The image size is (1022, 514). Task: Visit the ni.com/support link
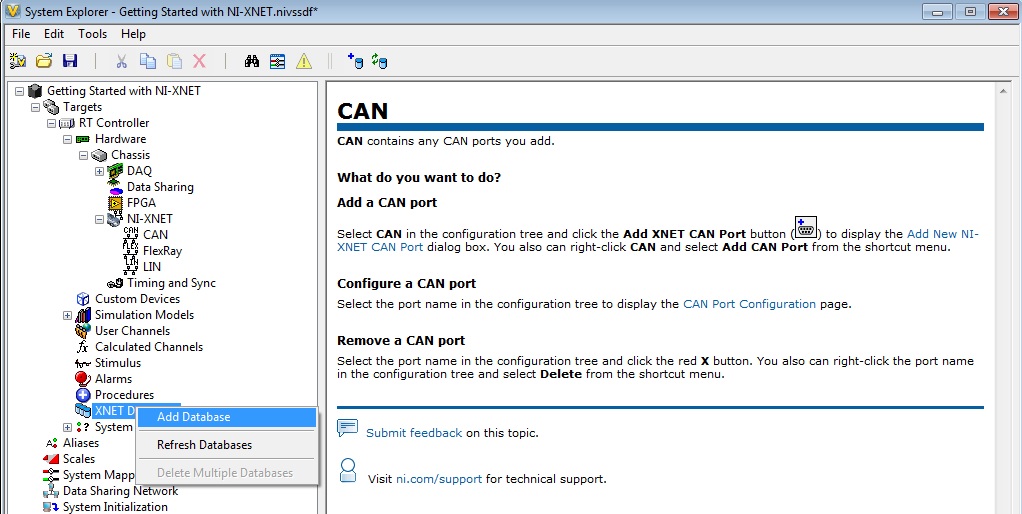tap(439, 479)
